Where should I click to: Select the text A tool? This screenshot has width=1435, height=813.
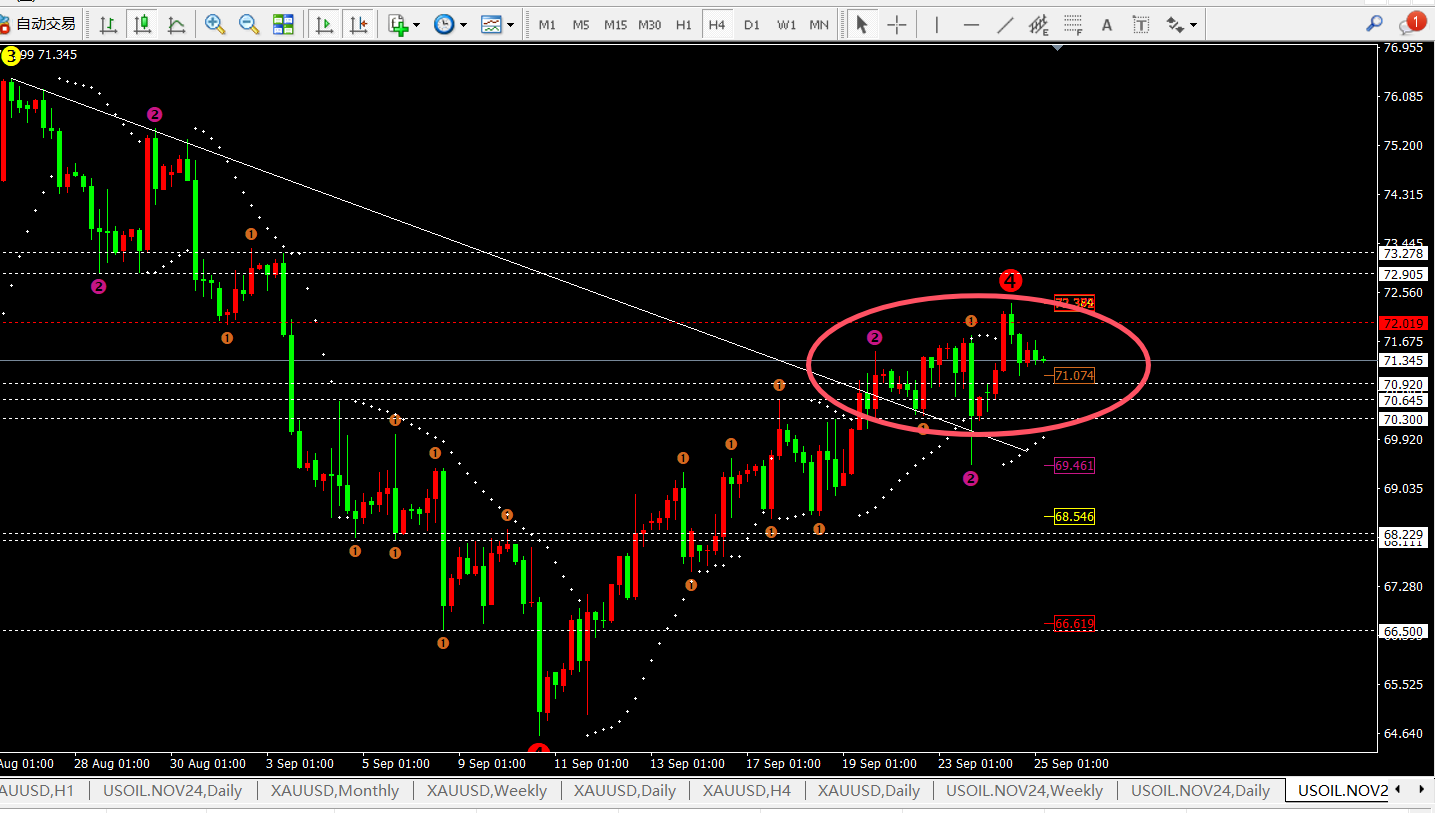point(1107,25)
